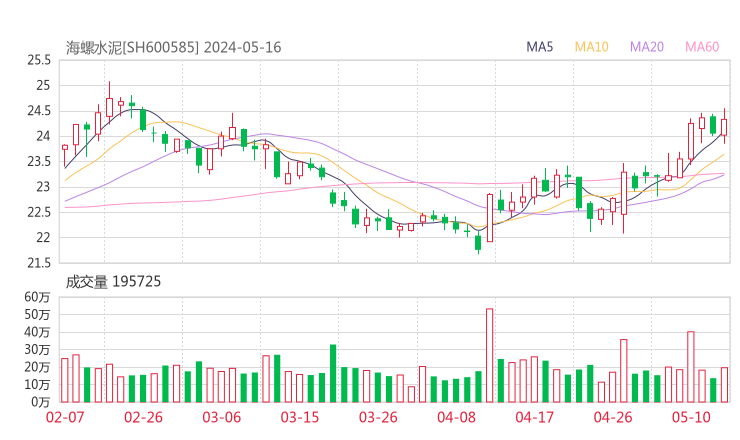Click the MA5 legend label
740x440 pixels.
click(539, 47)
